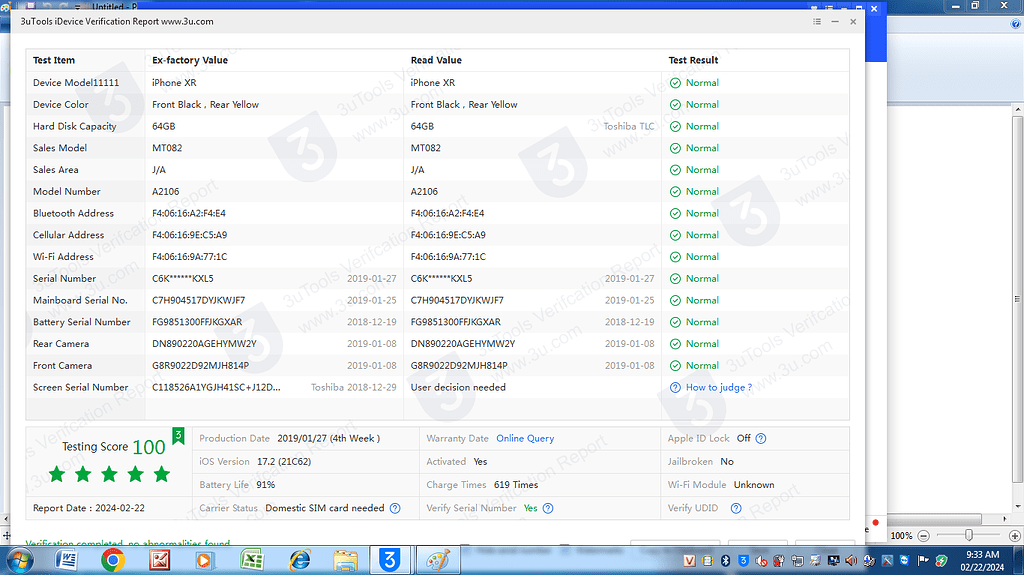Open the red K app in taskbar
Screen dimensions: 1024x575
pyautogui.click(x=159, y=561)
